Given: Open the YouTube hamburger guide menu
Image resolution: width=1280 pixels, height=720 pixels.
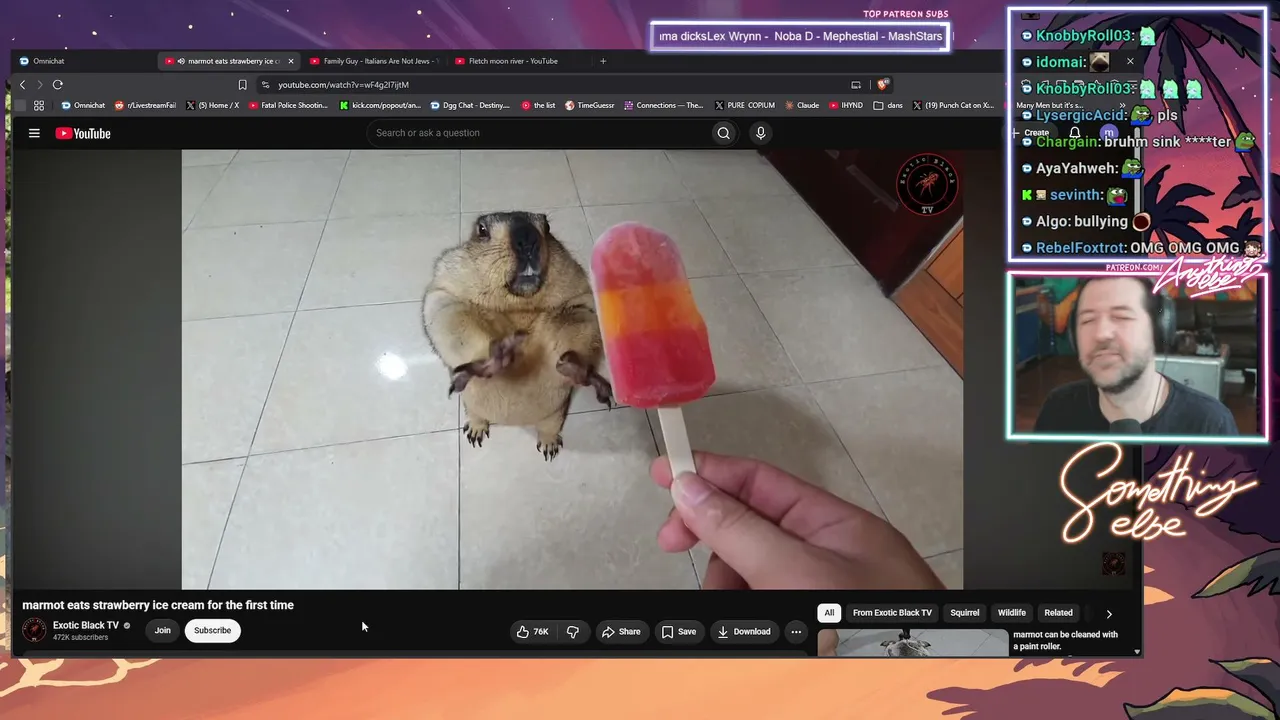Looking at the screenshot, I should point(34,133).
